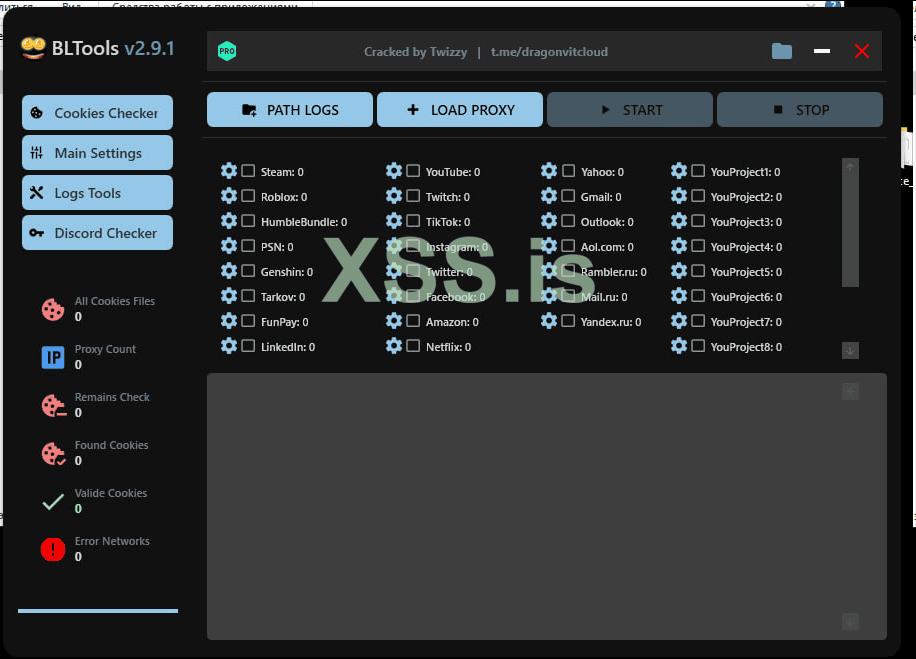The height and width of the screenshot is (659, 916).
Task: Click the Found Cookies icon
Action: 53,453
